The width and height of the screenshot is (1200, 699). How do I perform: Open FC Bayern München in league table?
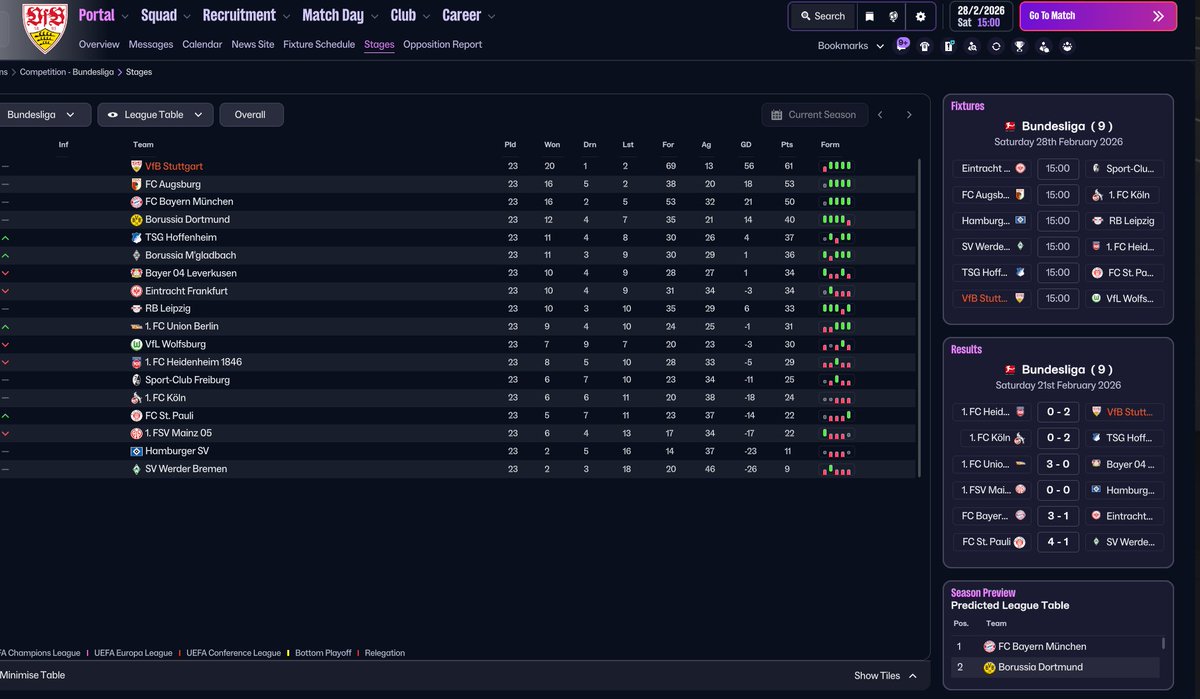pos(189,202)
